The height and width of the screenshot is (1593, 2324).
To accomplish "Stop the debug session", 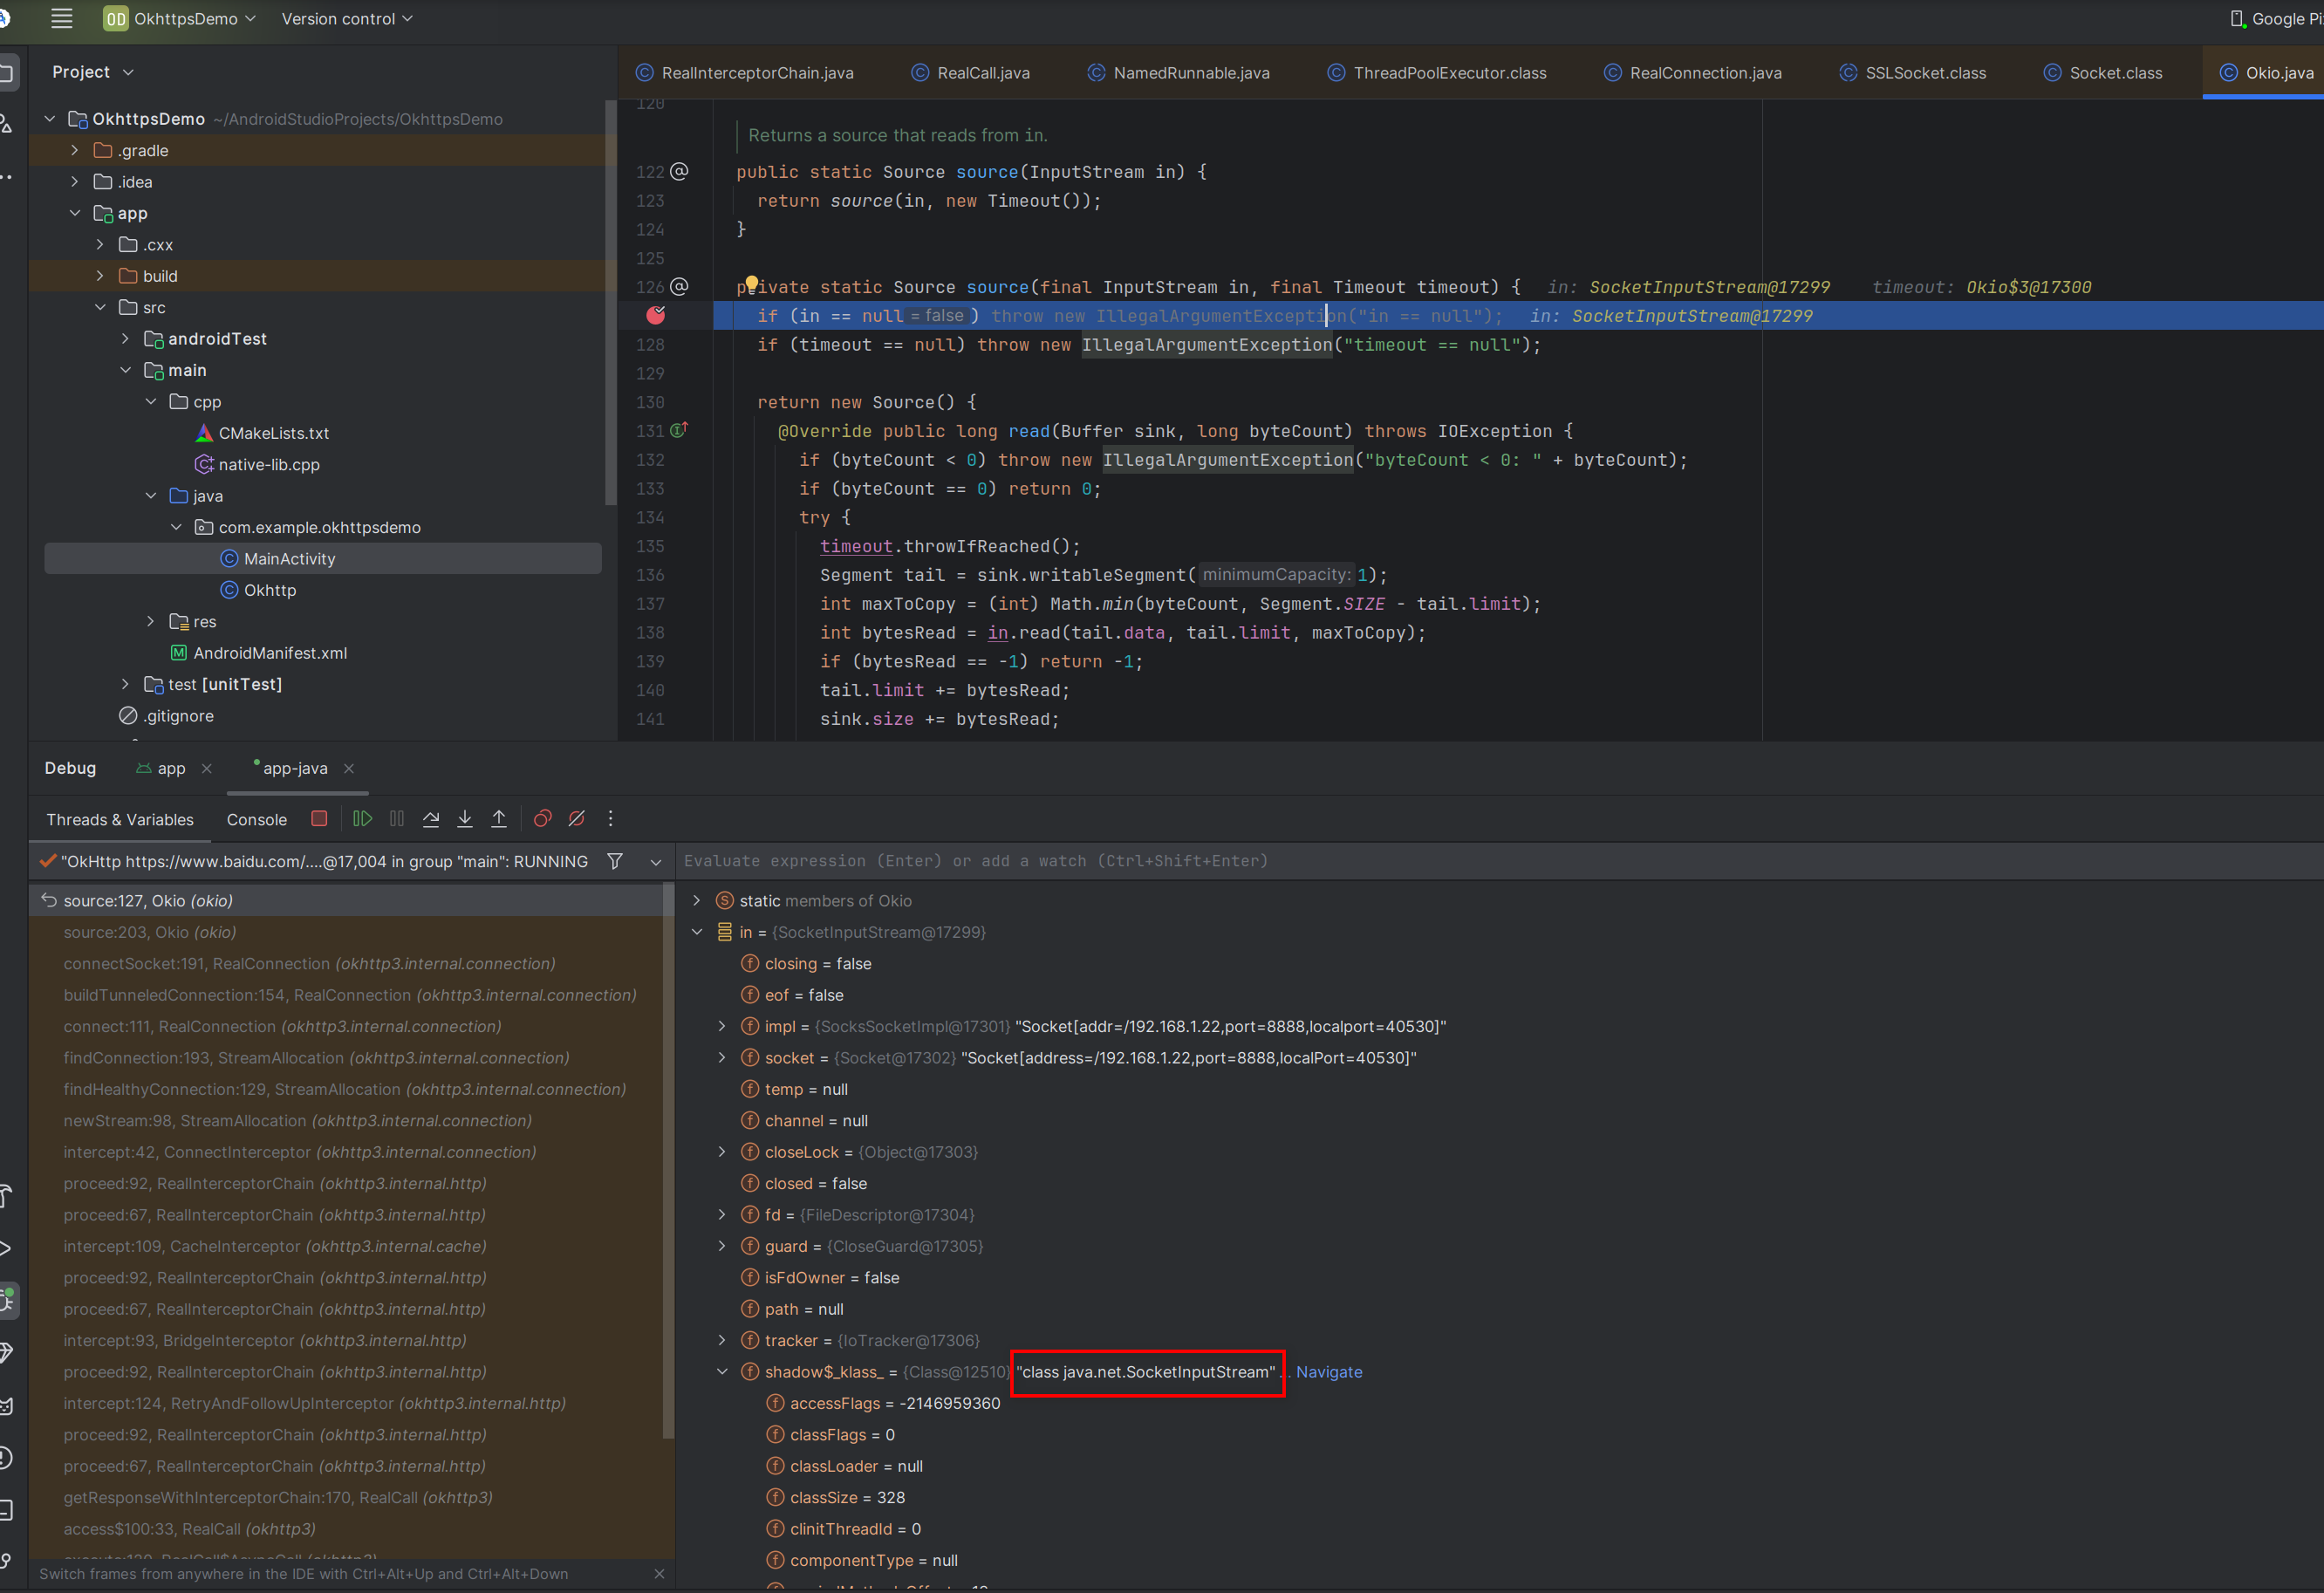I will pos(319,818).
